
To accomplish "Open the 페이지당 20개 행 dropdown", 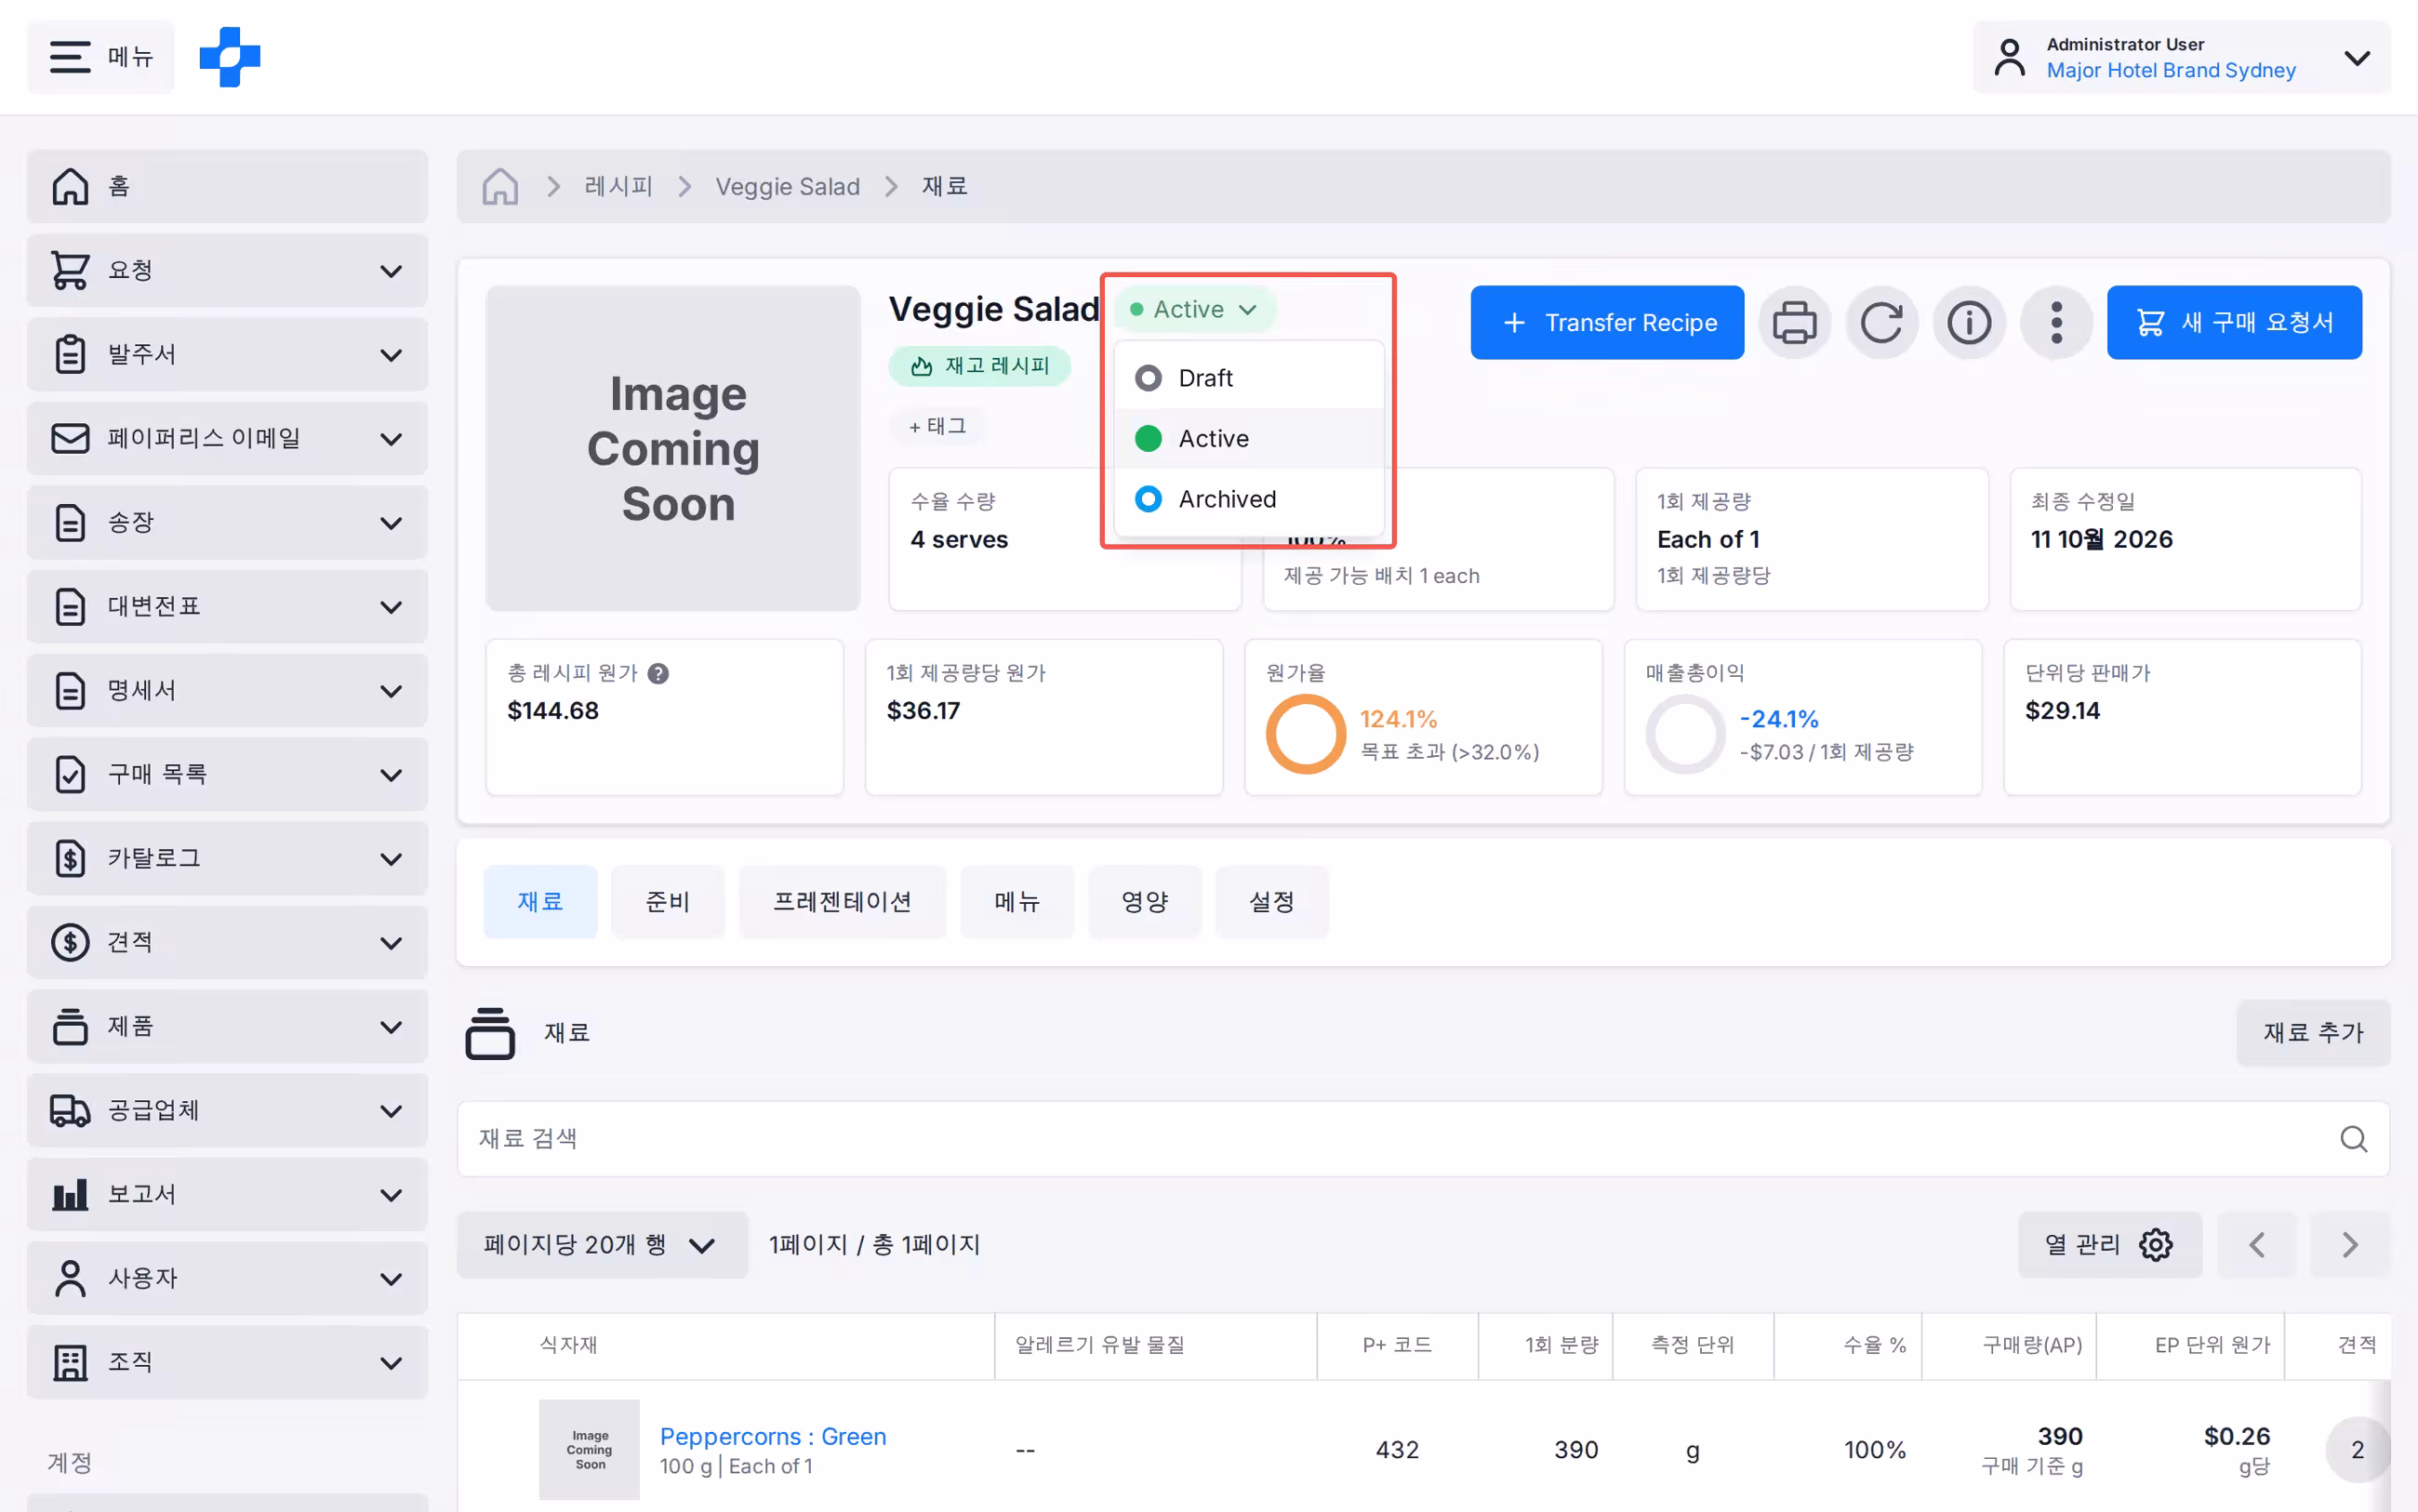I will (602, 1244).
